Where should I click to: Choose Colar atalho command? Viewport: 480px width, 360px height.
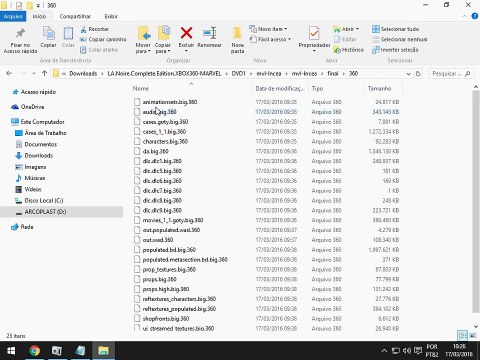point(99,50)
